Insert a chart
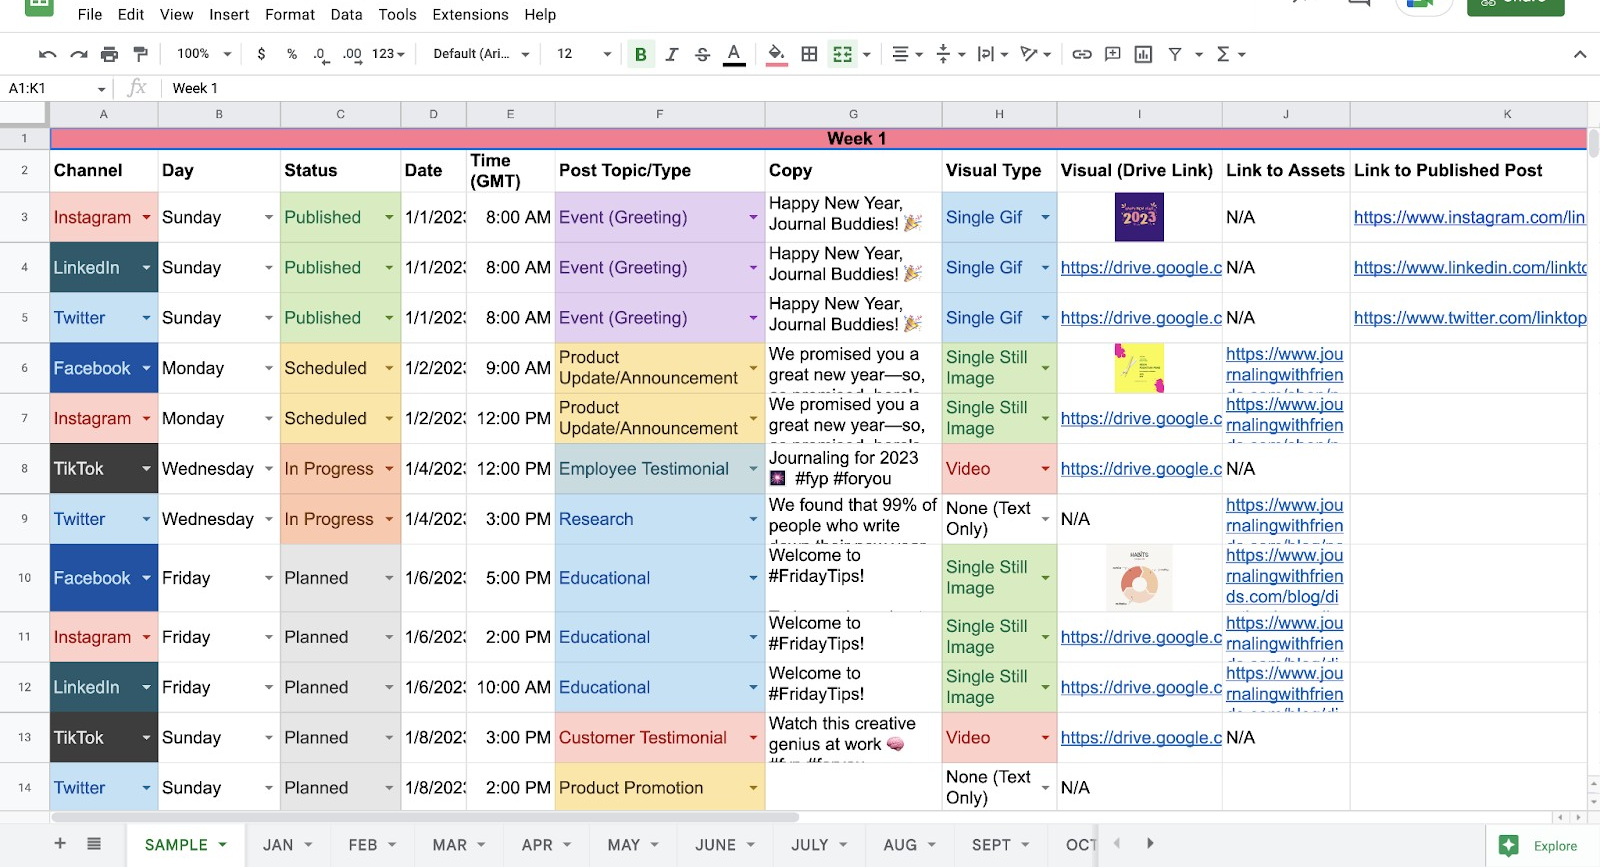The width and height of the screenshot is (1600, 867). coord(1144,54)
